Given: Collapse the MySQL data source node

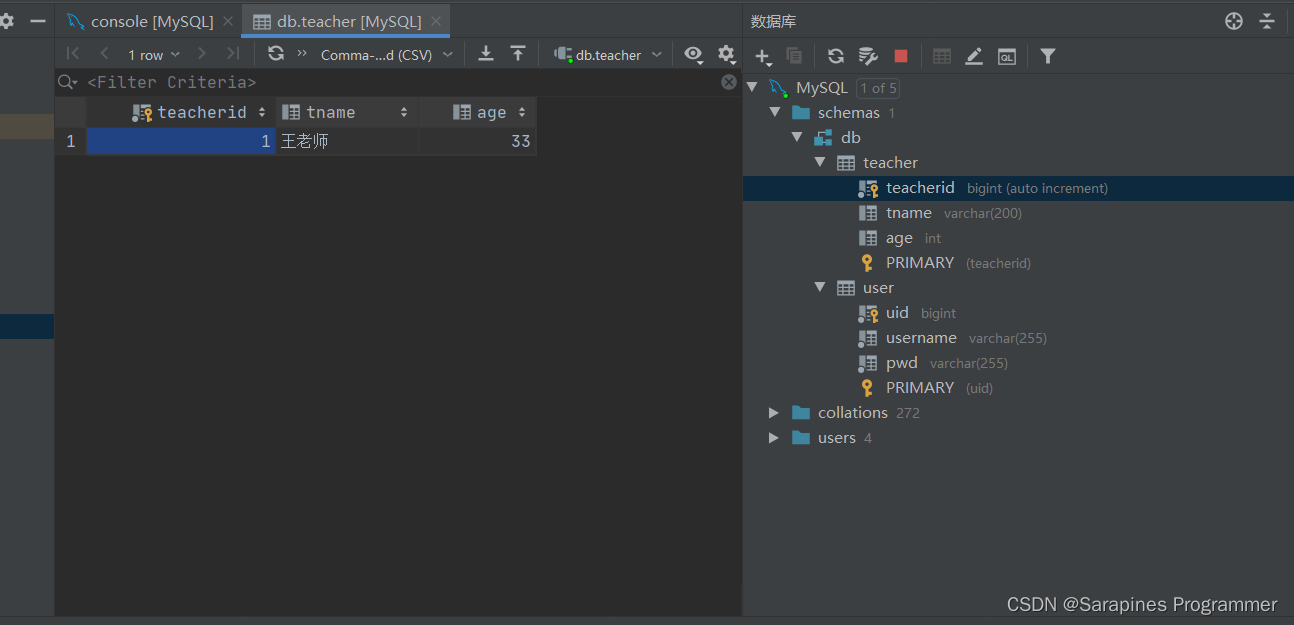Looking at the screenshot, I should click(752, 88).
